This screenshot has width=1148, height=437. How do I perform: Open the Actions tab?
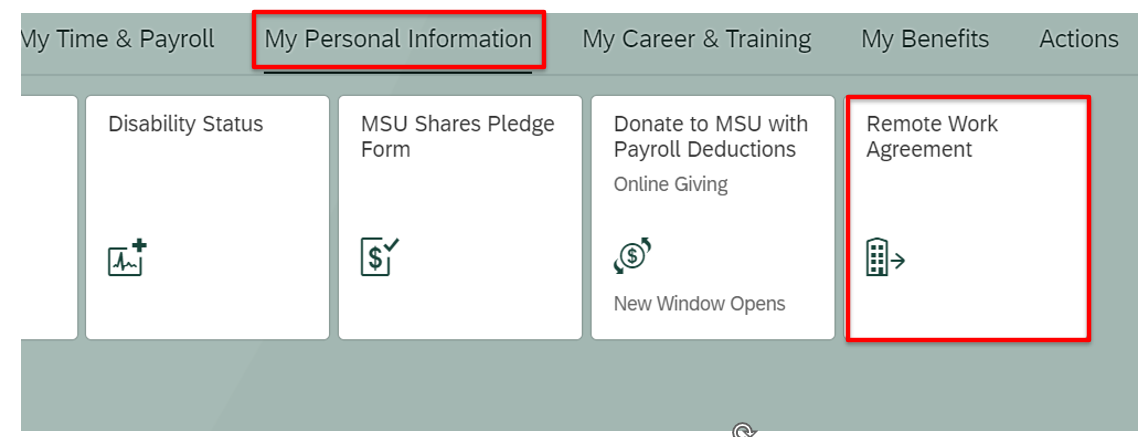pos(1078,39)
